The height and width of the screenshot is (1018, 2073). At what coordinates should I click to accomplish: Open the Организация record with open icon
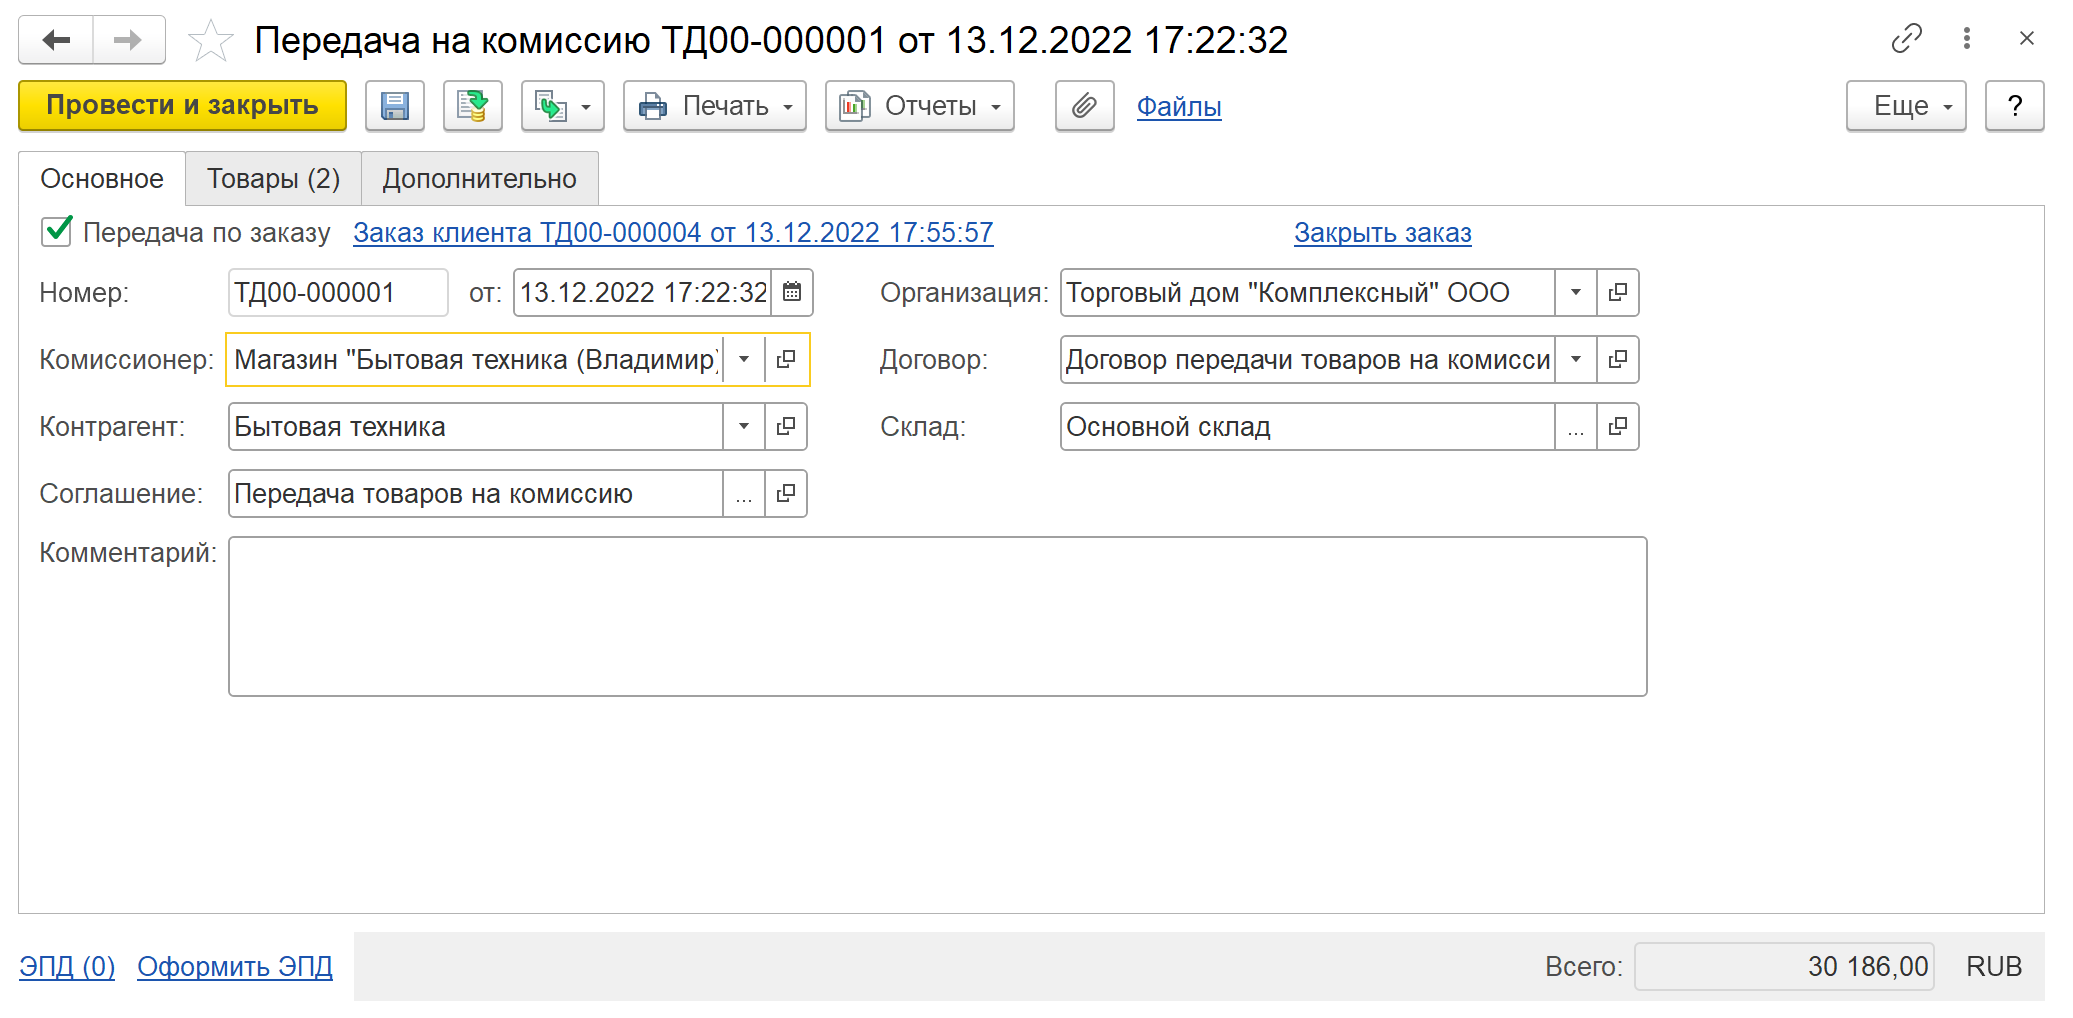(1617, 293)
